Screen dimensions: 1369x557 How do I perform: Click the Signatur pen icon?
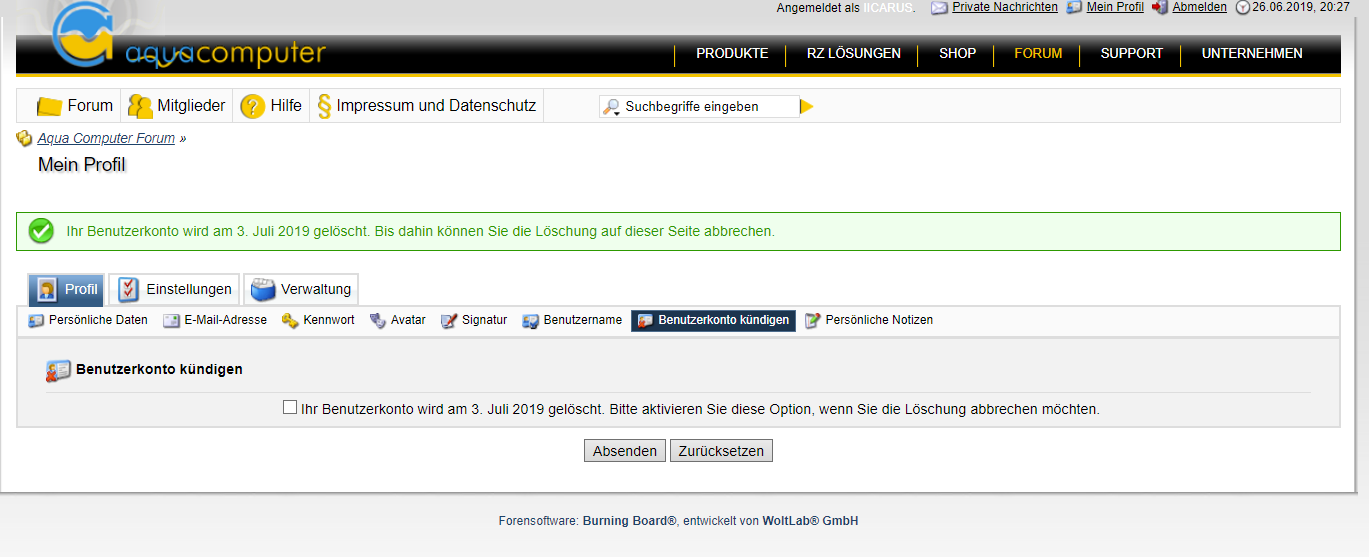449,321
